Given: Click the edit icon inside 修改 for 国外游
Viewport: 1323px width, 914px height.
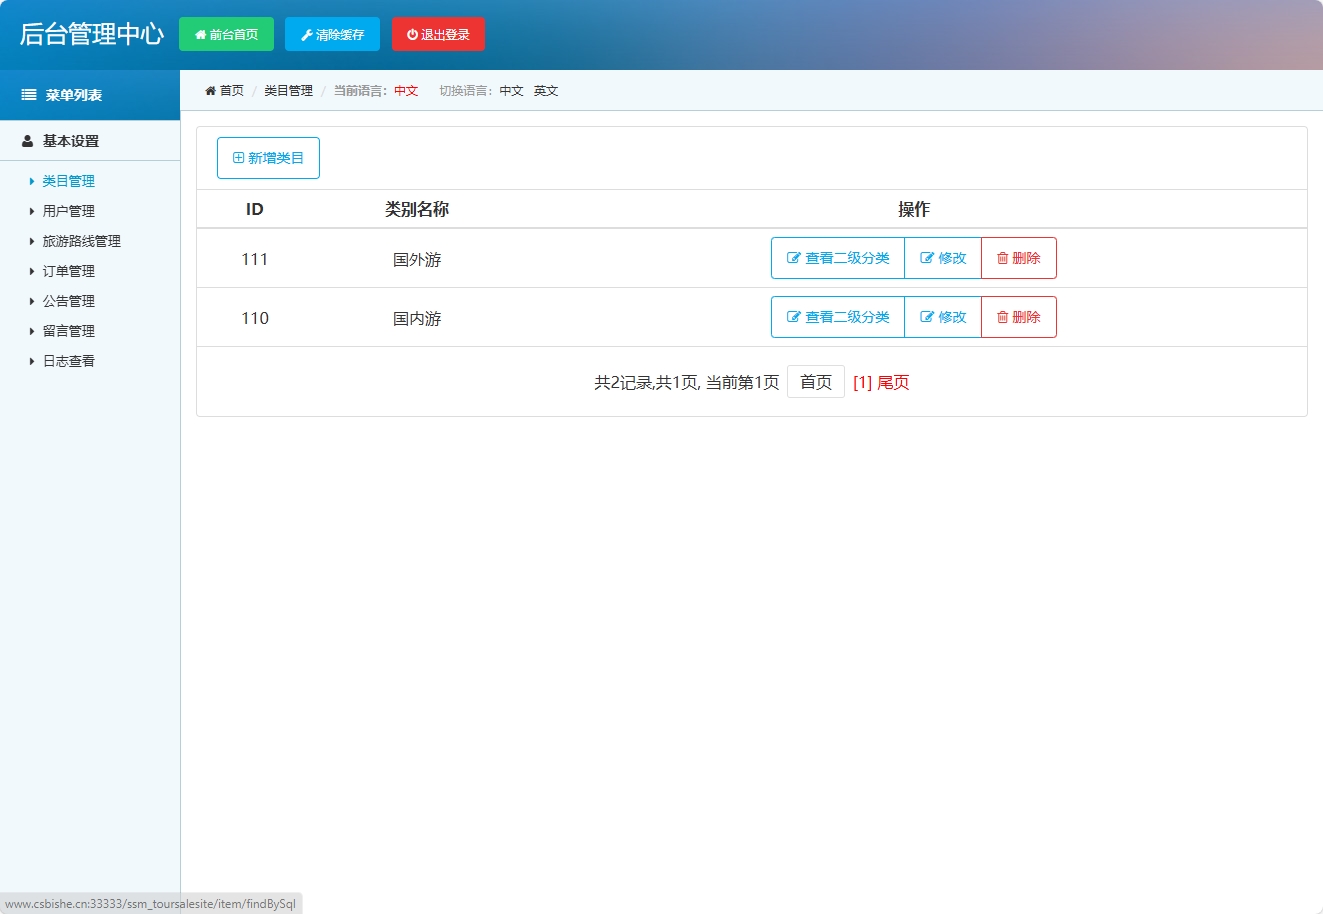Looking at the screenshot, I should pyautogui.click(x=929, y=257).
